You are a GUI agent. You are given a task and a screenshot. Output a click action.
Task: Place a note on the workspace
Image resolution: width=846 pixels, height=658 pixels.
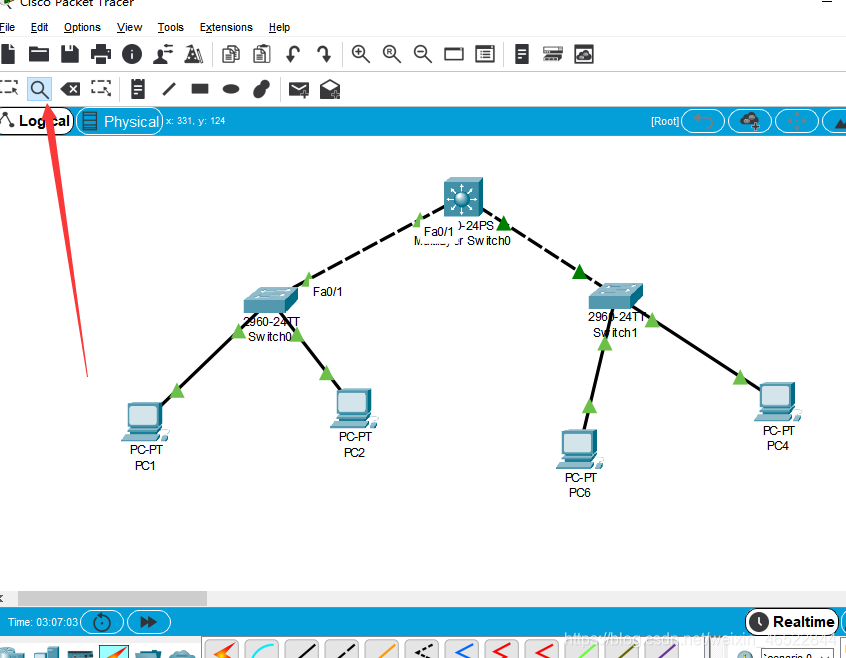coord(138,88)
